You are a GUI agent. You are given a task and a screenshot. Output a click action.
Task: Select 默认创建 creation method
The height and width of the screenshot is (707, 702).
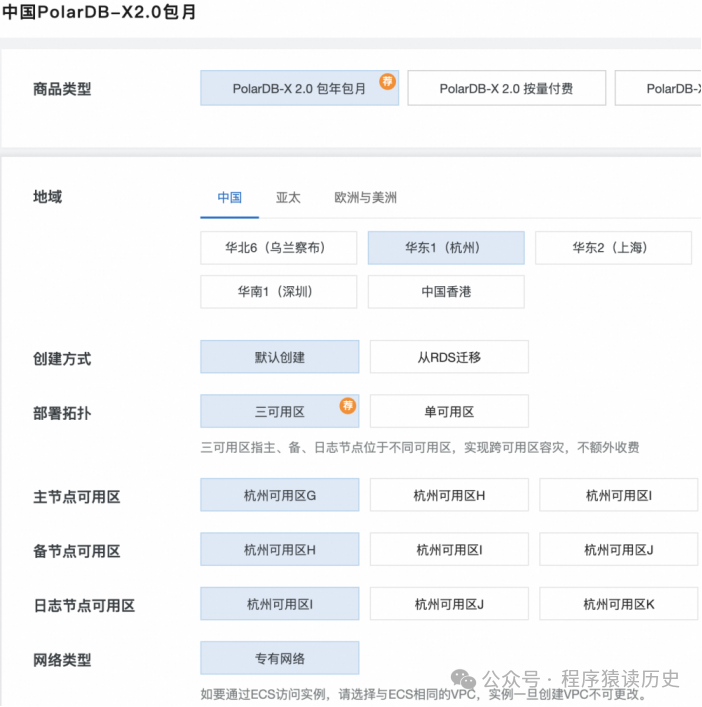(x=280, y=357)
